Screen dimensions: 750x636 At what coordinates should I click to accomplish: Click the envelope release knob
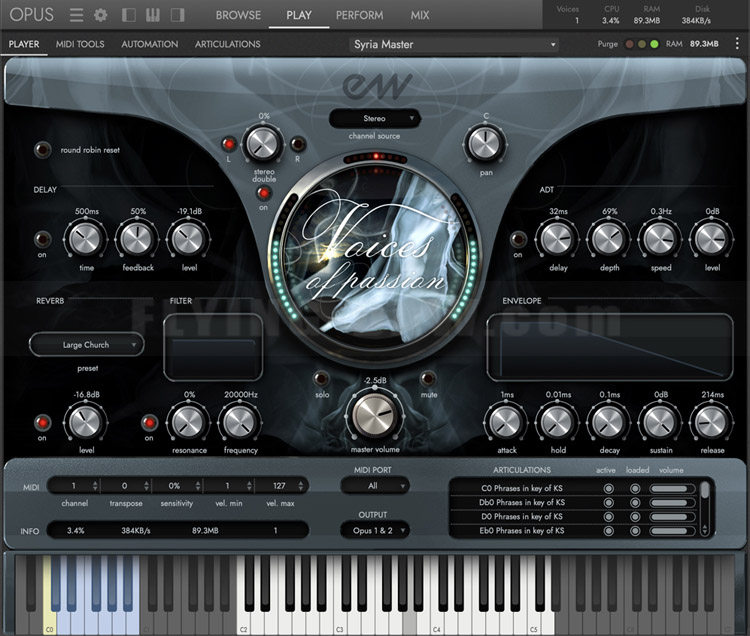click(711, 422)
